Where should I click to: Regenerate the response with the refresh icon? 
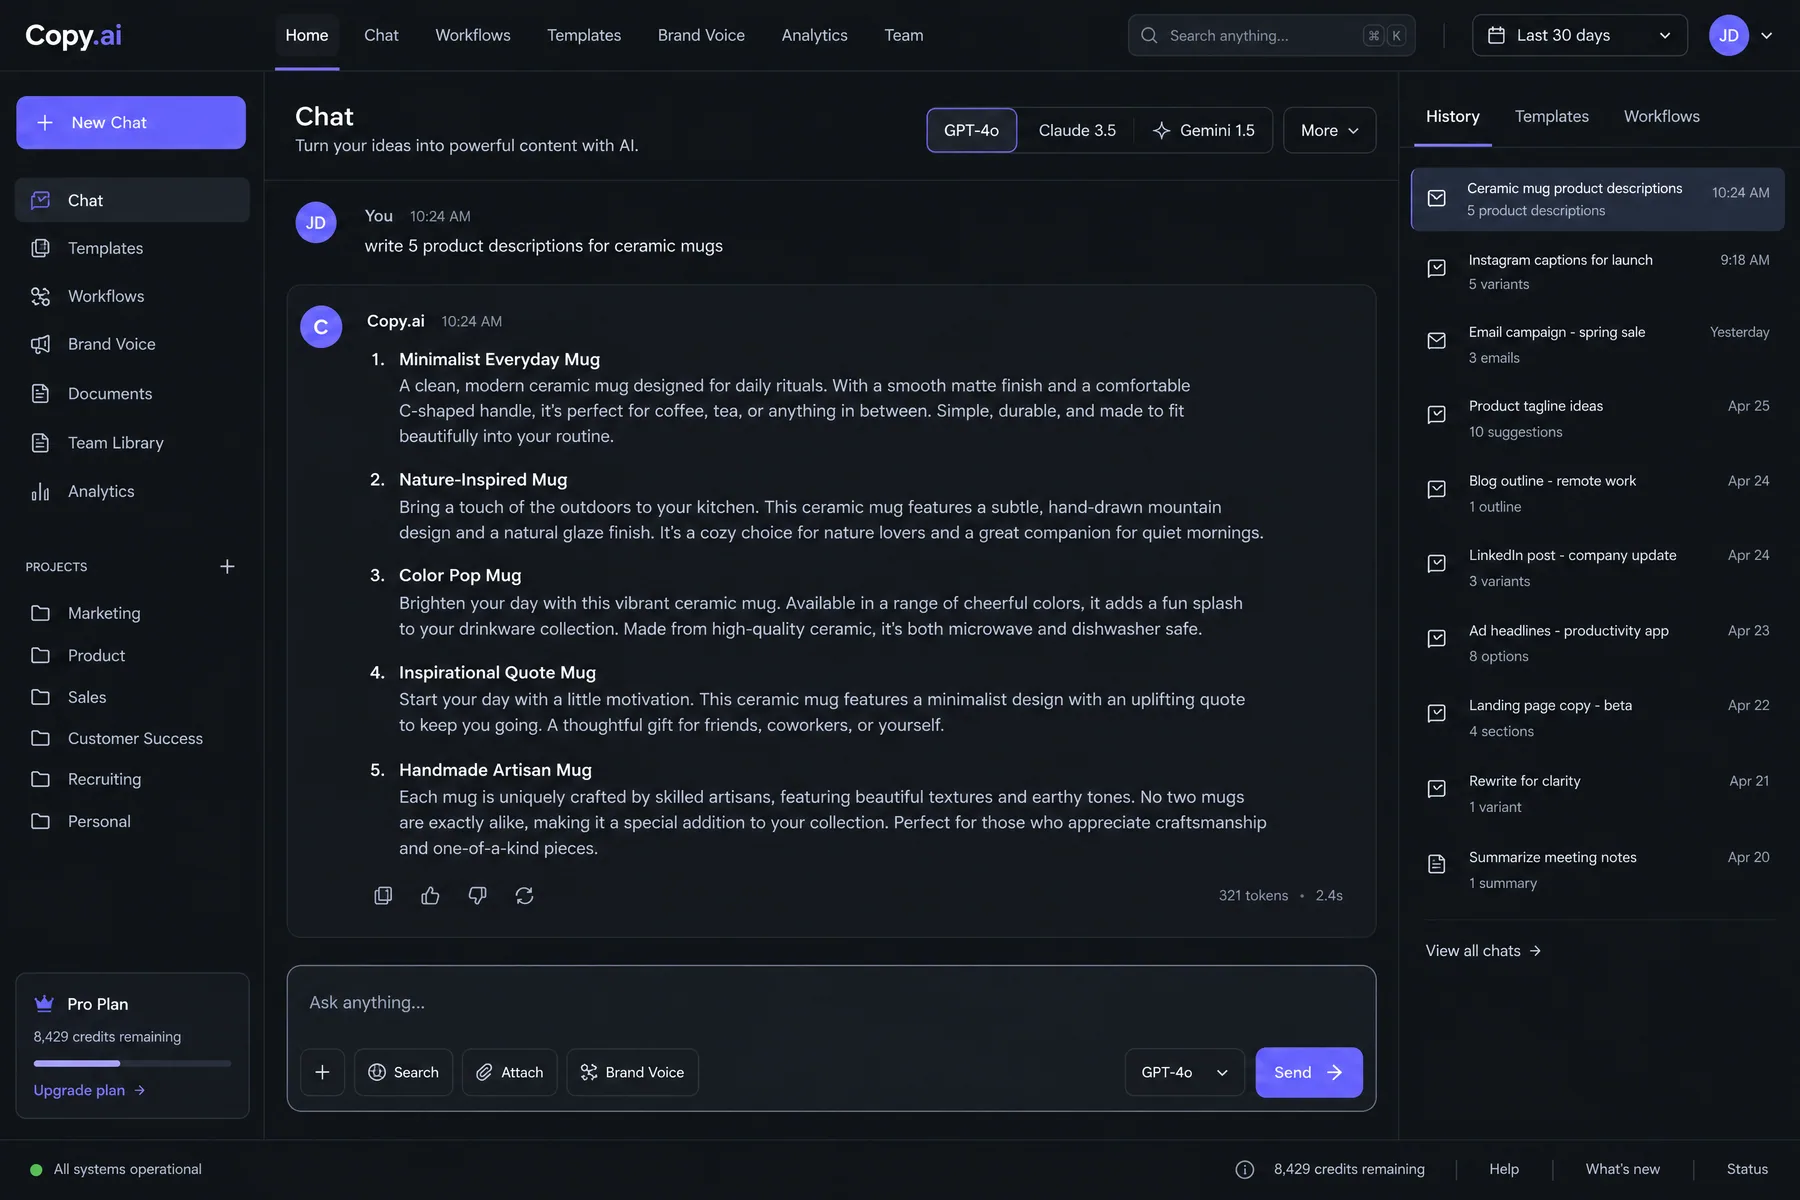pyautogui.click(x=524, y=895)
